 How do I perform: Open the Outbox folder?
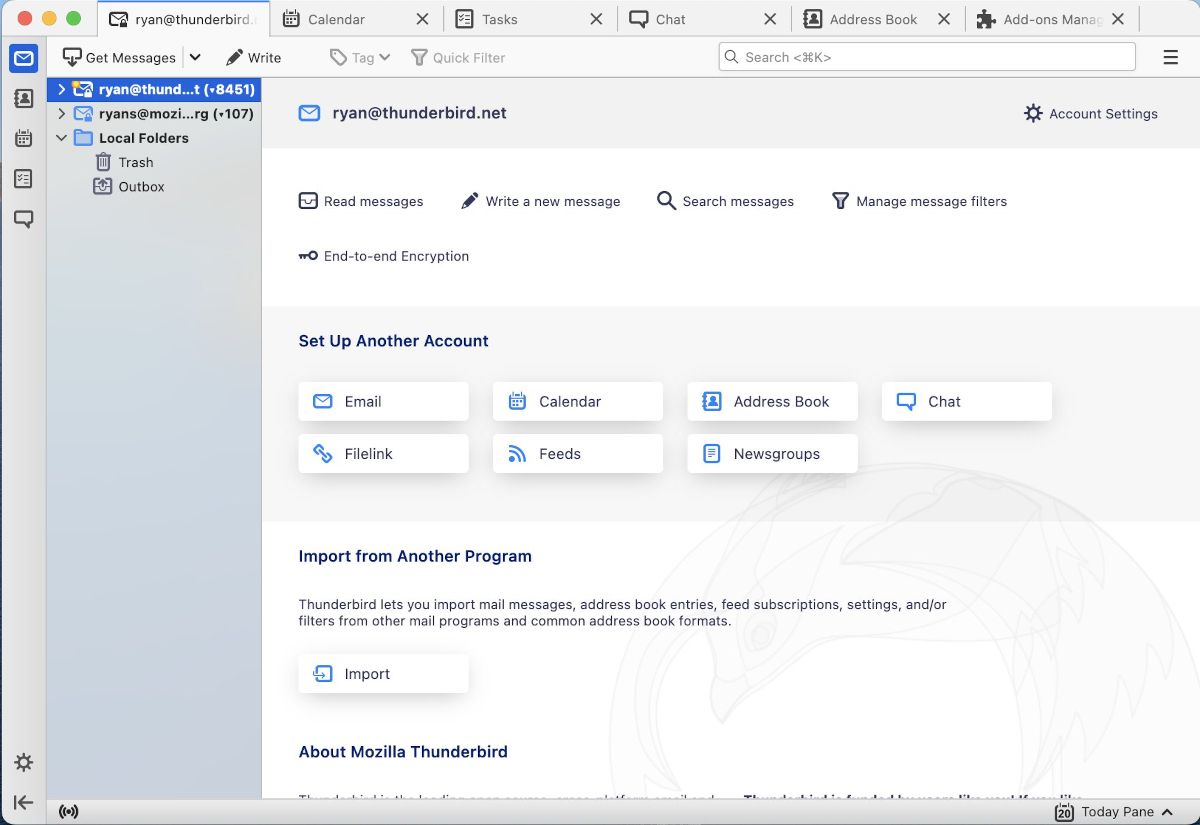click(153, 186)
